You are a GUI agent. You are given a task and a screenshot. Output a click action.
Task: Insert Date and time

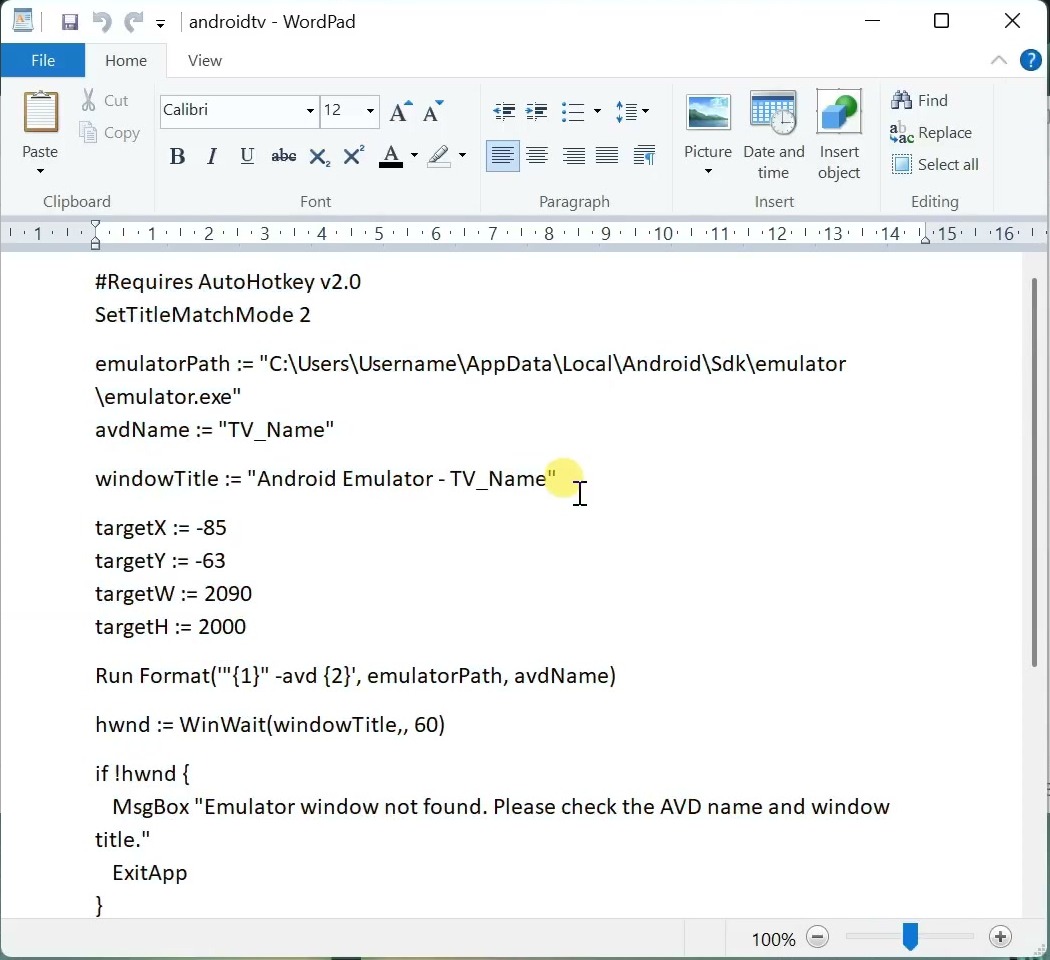(x=773, y=135)
